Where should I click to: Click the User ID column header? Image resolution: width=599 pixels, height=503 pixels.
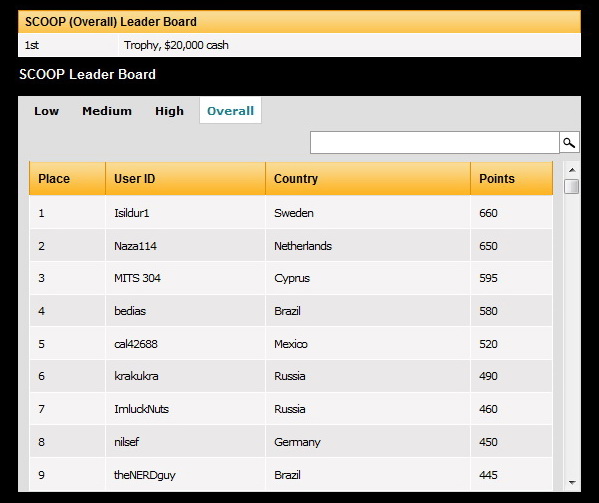coord(186,178)
